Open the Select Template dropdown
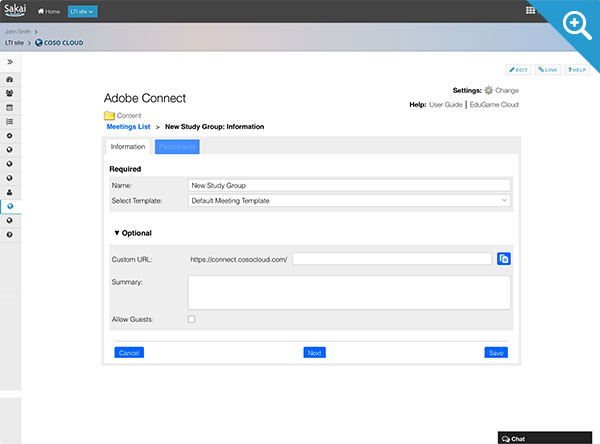The image size is (600, 444). pyautogui.click(x=349, y=201)
